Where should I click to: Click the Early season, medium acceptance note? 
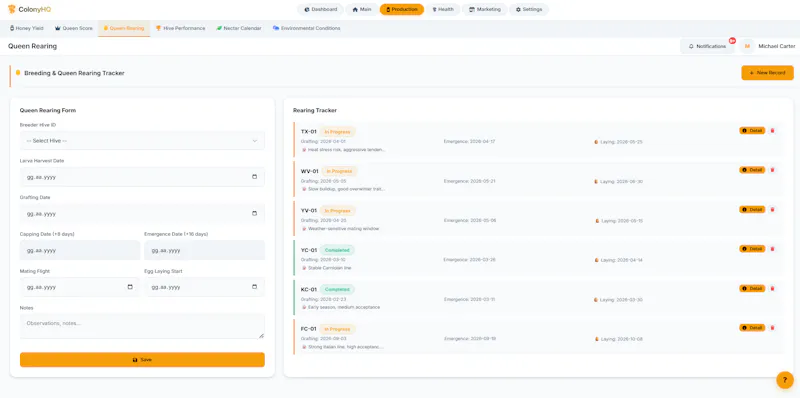(x=344, y=307)
